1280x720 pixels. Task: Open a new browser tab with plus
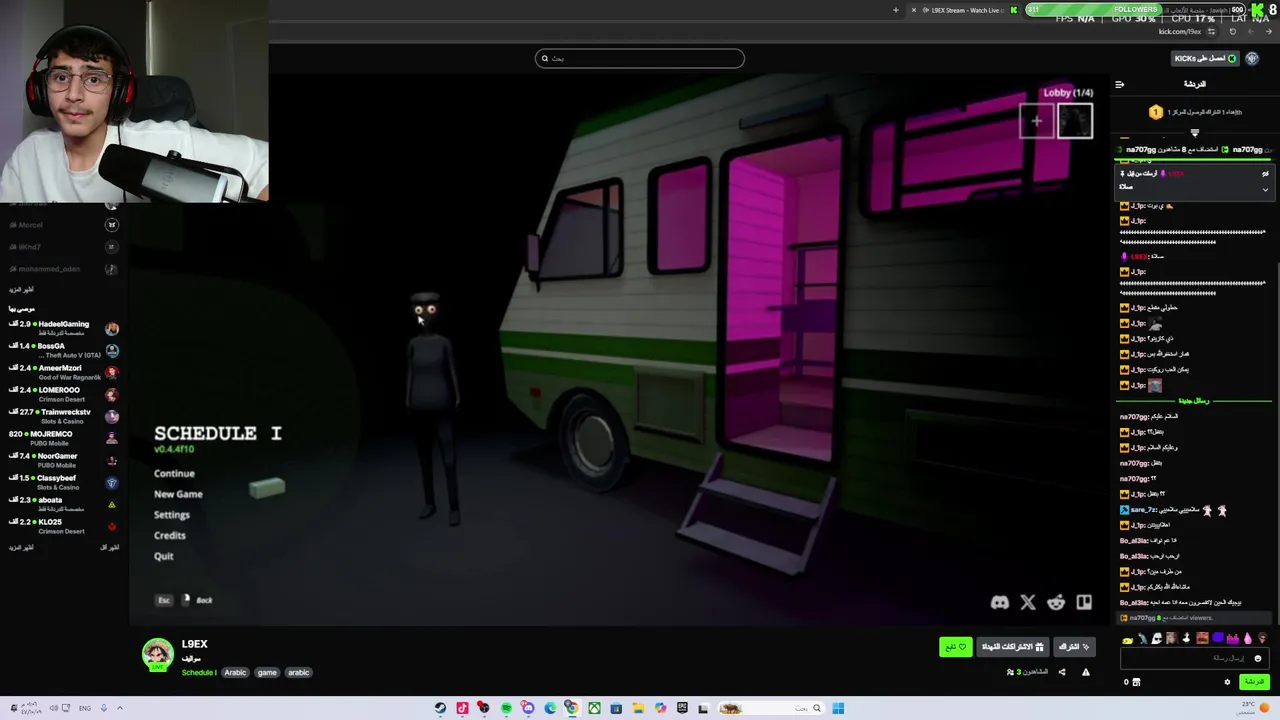tap(896, 10)
